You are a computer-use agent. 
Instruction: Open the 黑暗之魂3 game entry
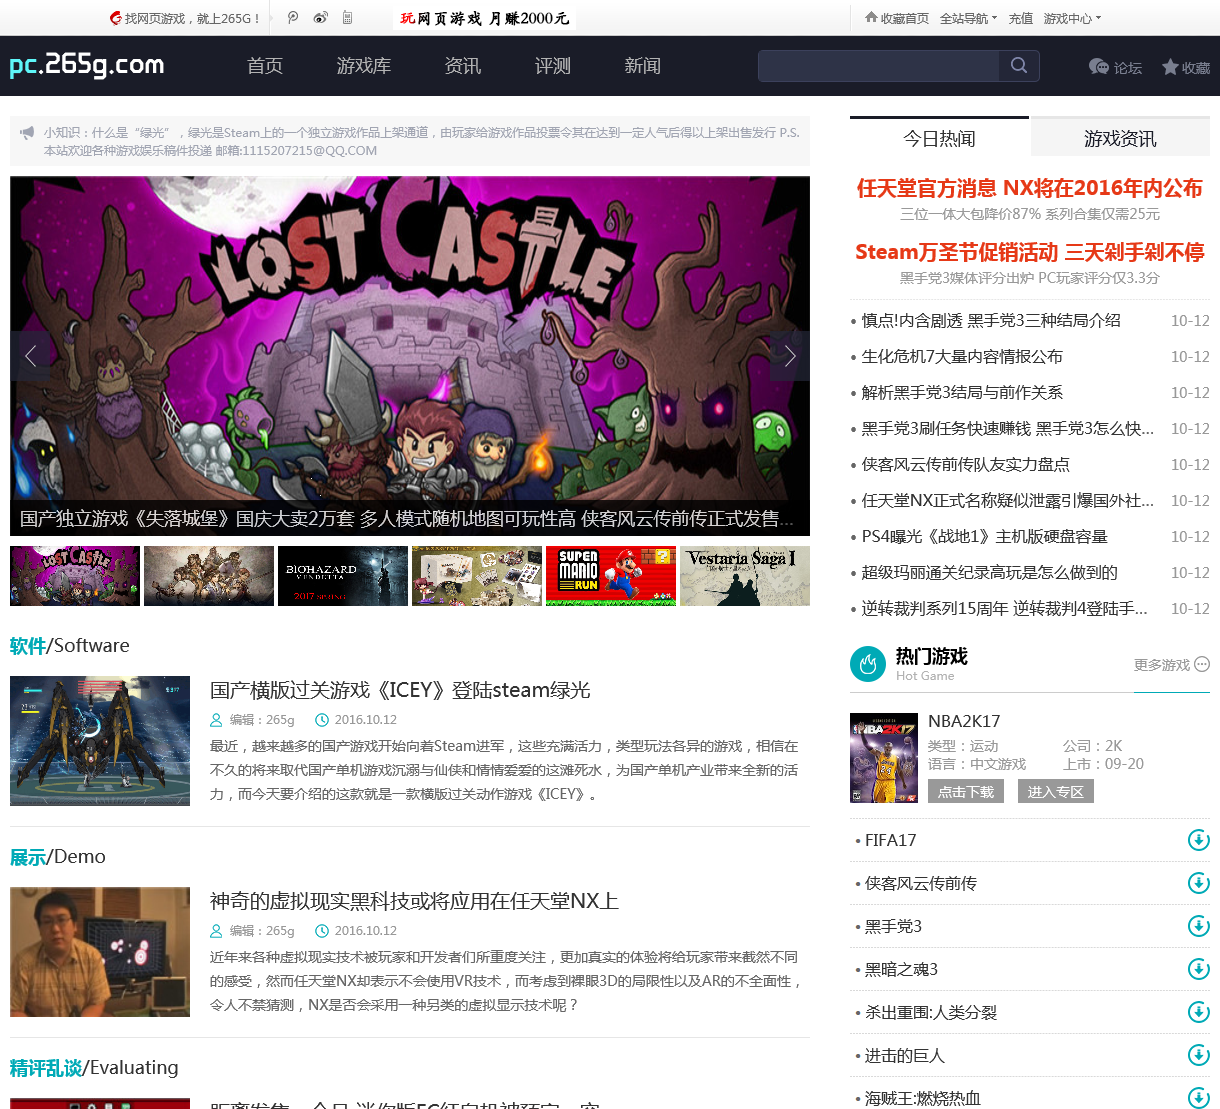(901, 969)
